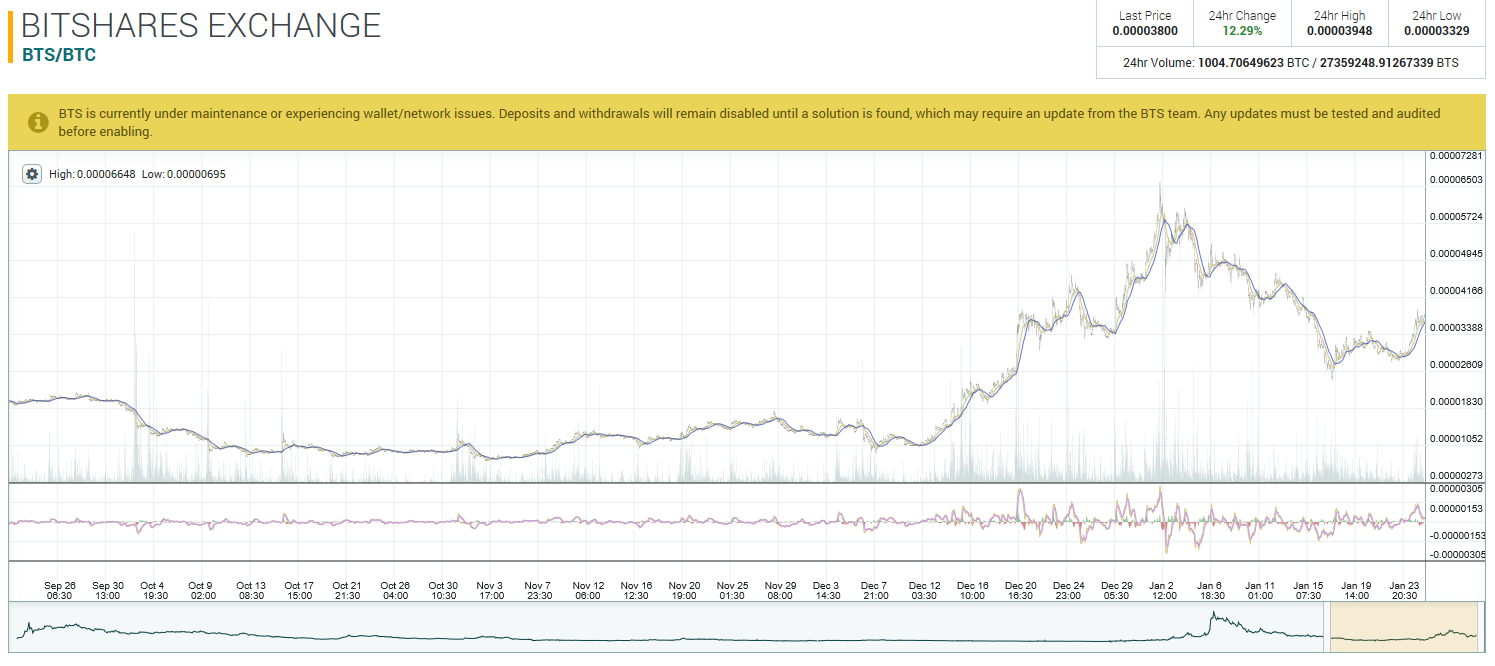Click the 24hr Low value 0.00003329
This screenshot has width=1495, height=666.
point(1437,31)
